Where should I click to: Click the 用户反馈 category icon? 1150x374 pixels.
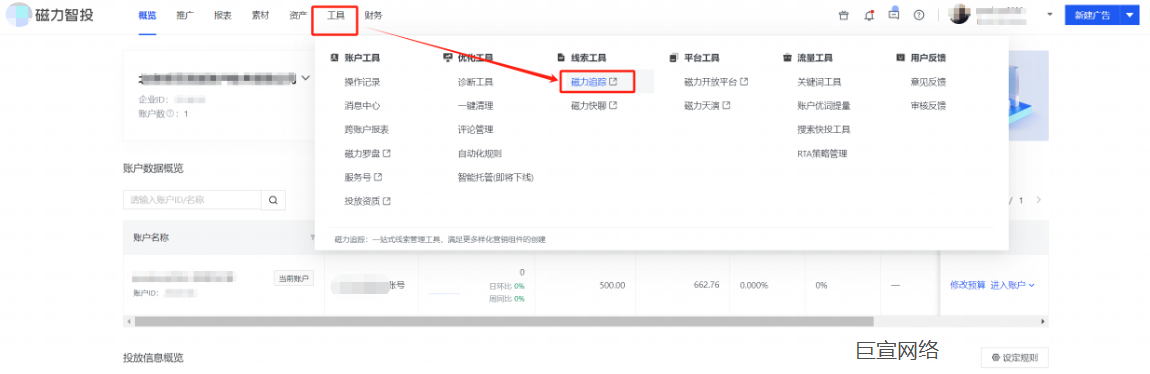click(x=901, y=57)
